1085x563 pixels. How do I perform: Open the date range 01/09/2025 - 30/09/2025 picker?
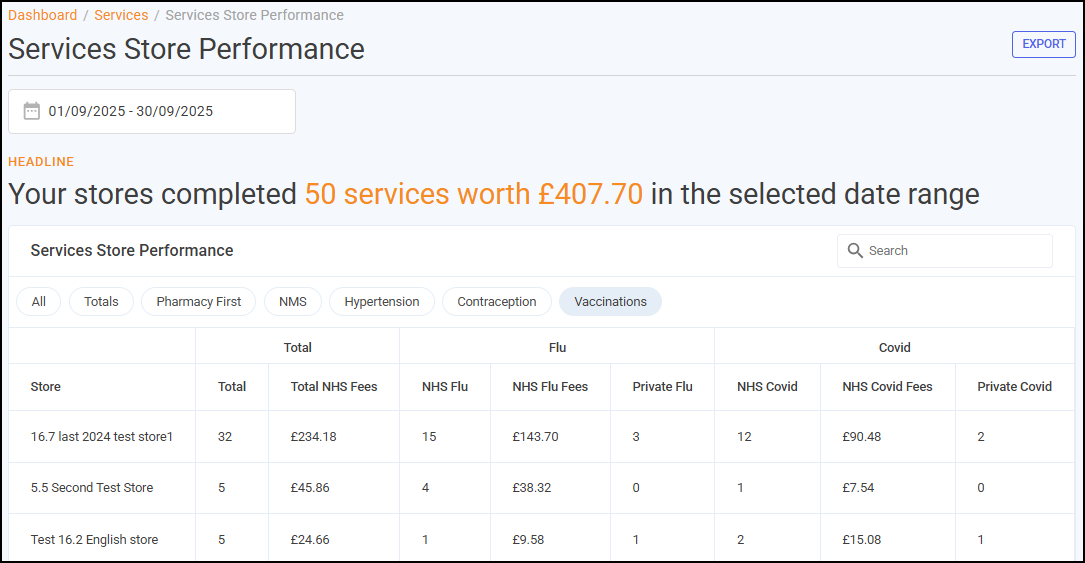[x=152, y=111]
